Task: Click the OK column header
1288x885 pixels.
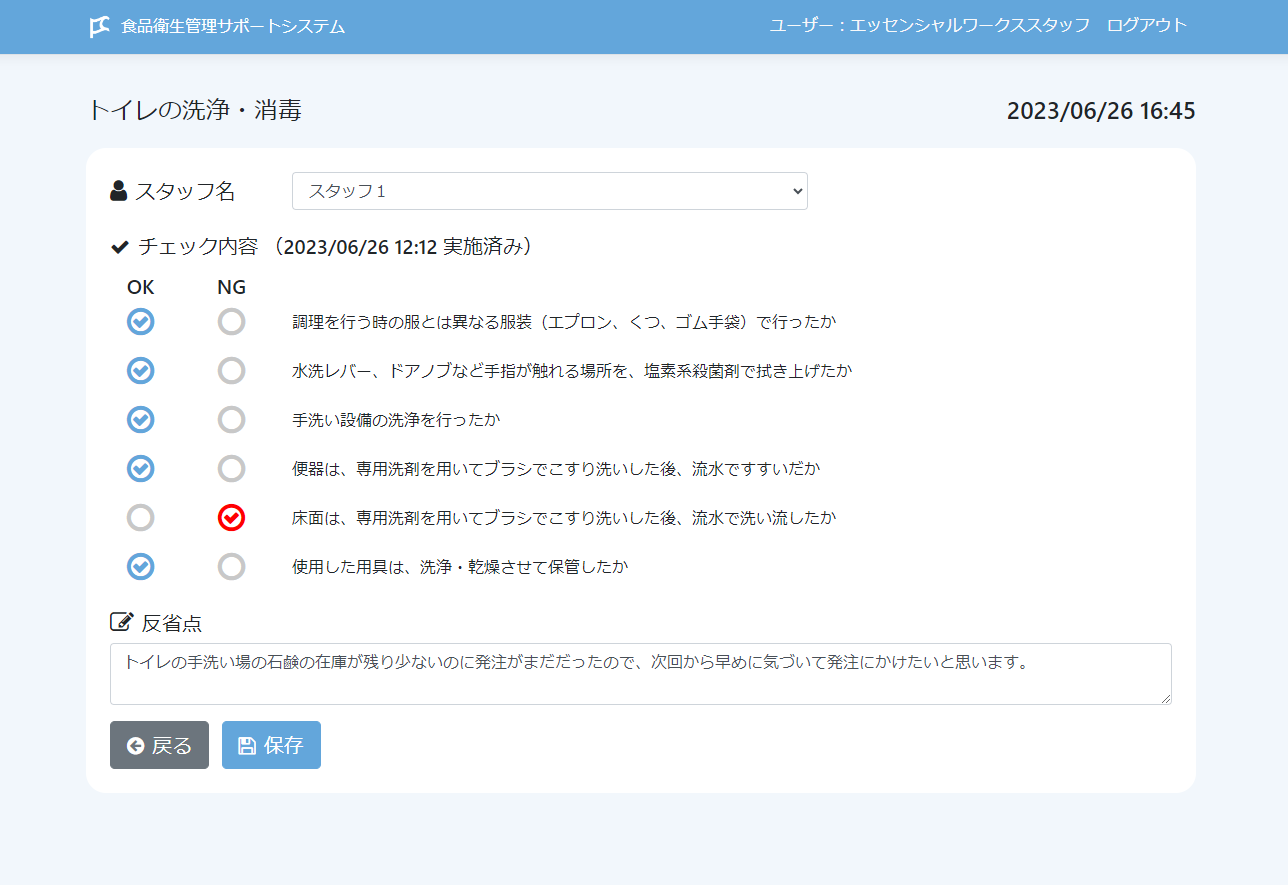Action: pyautogui.click(x=141, y=288)
